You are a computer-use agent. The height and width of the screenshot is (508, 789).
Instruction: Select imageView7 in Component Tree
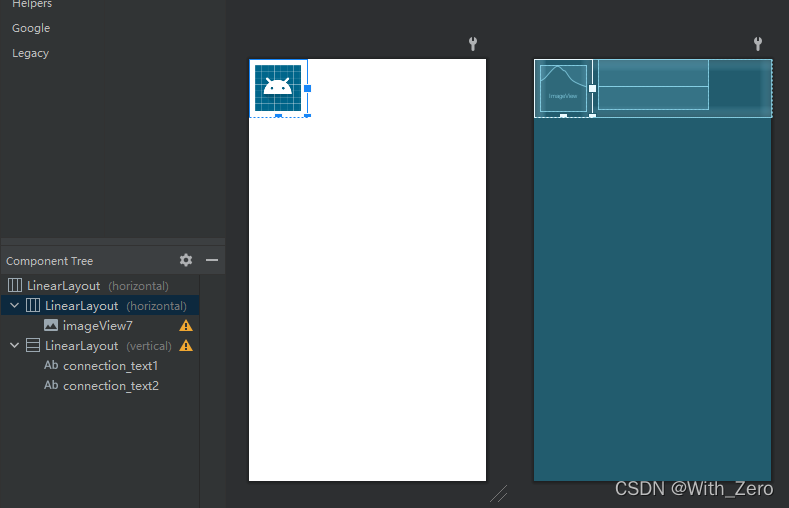click(100, 325)
